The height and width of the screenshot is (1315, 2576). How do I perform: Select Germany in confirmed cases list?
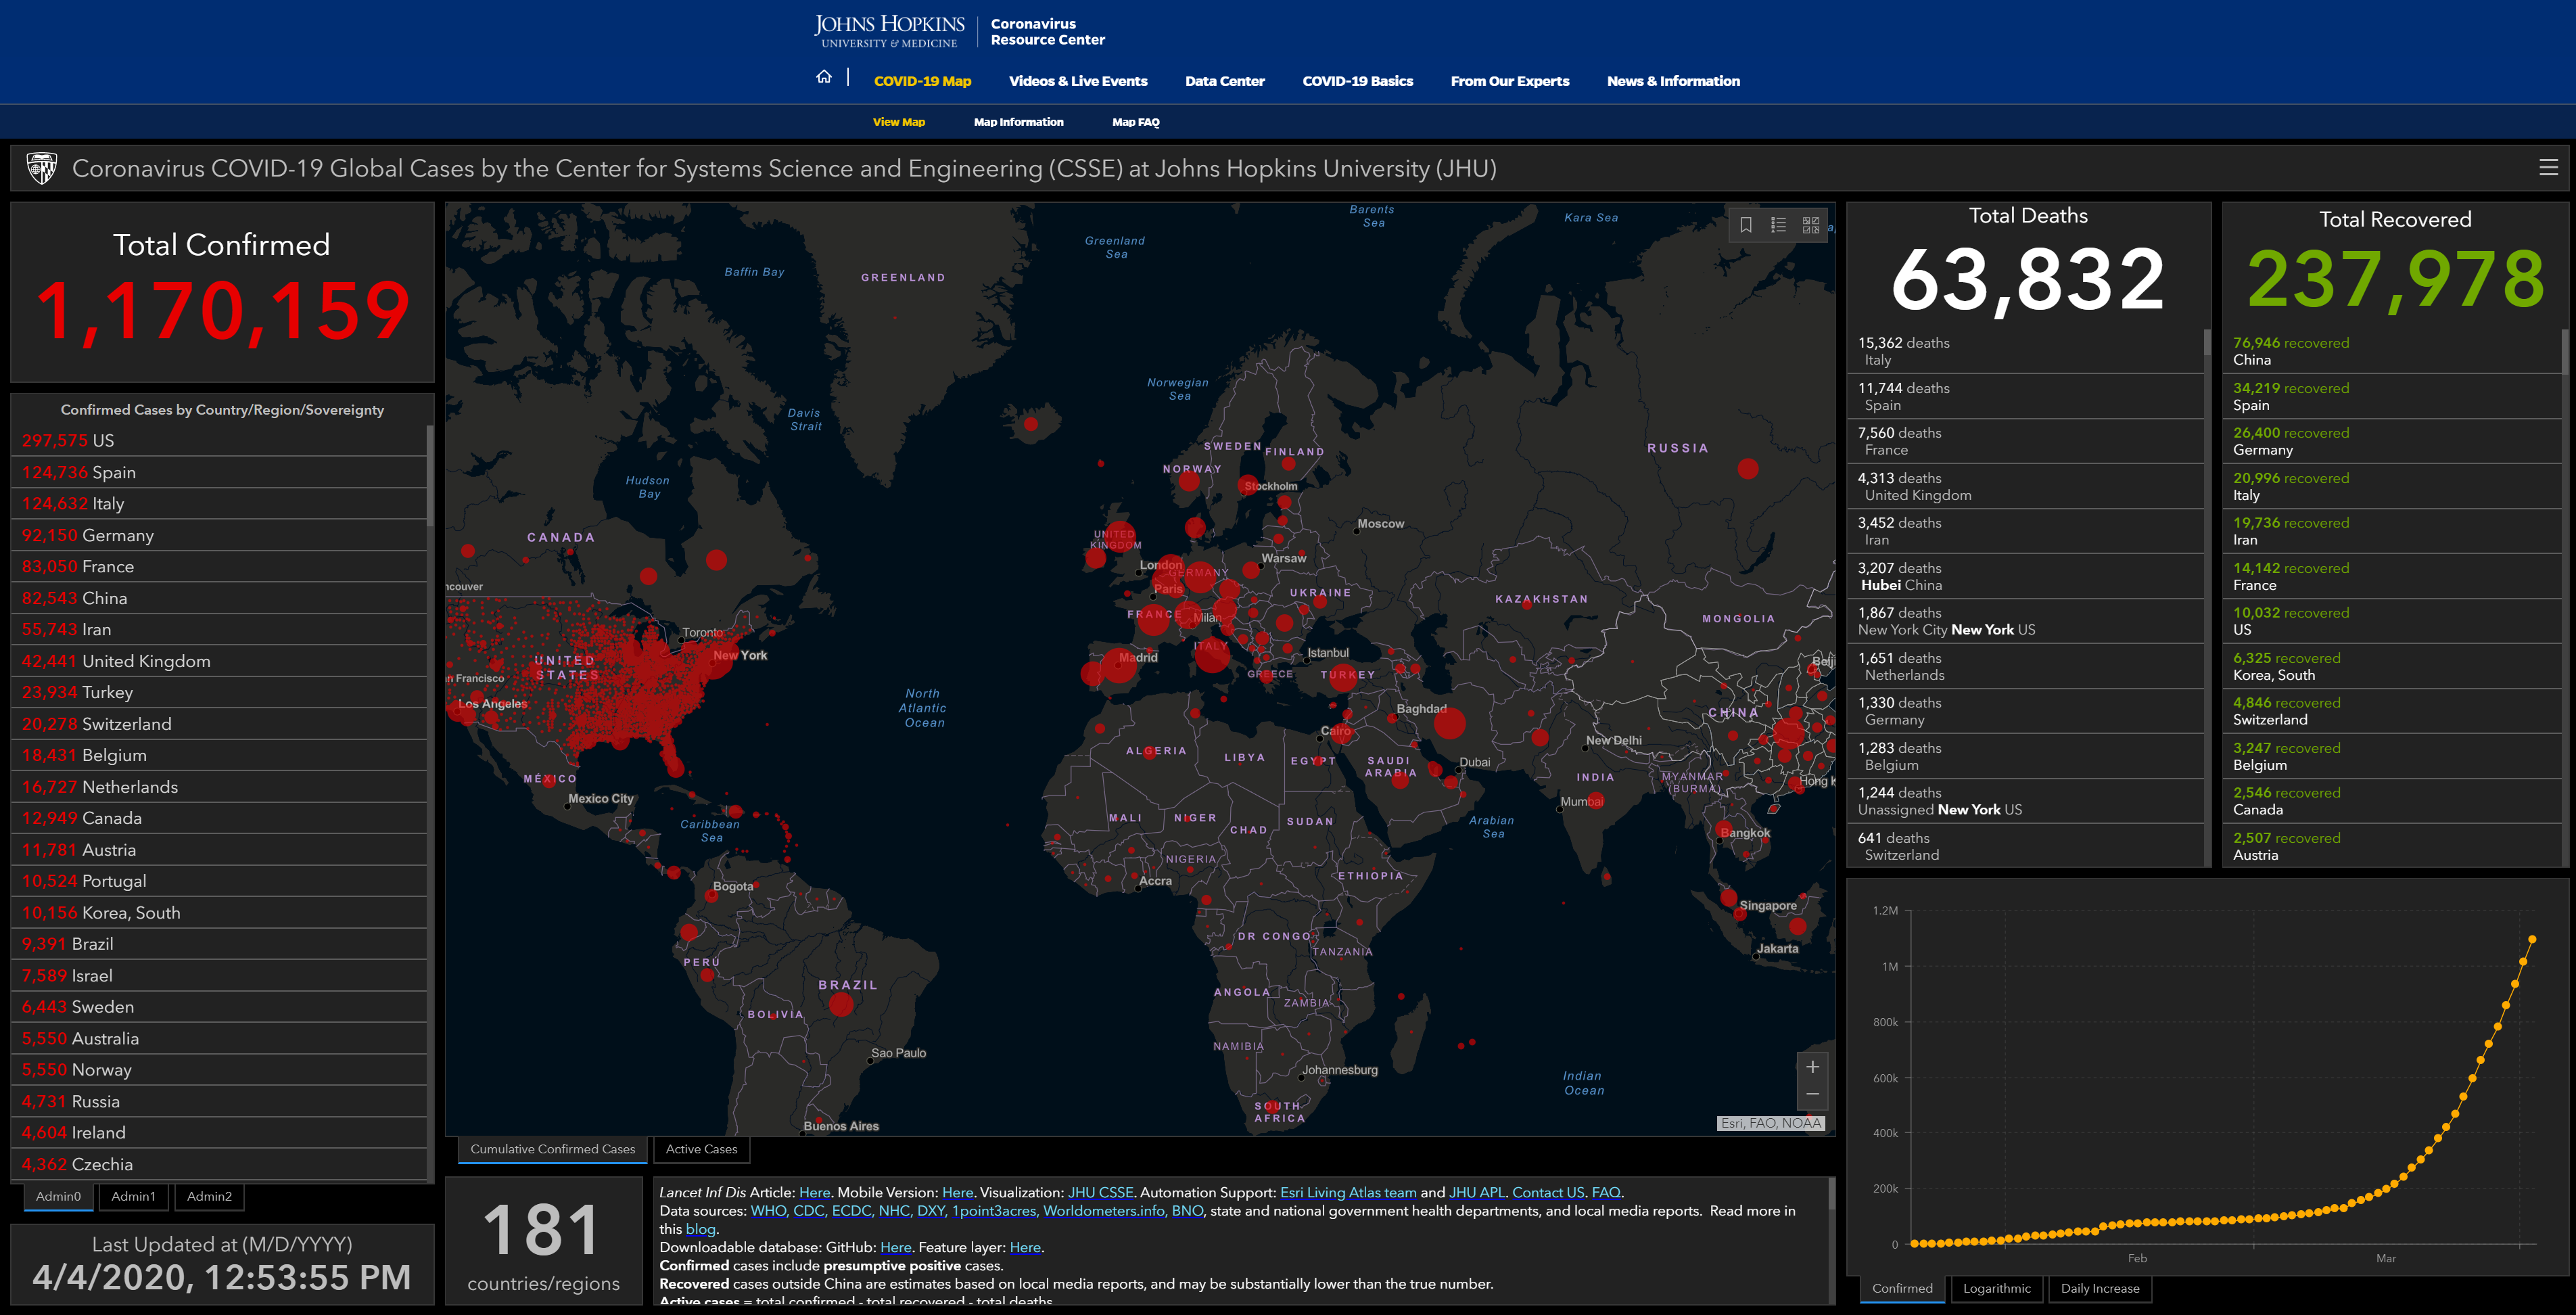(x=219, y=536)
